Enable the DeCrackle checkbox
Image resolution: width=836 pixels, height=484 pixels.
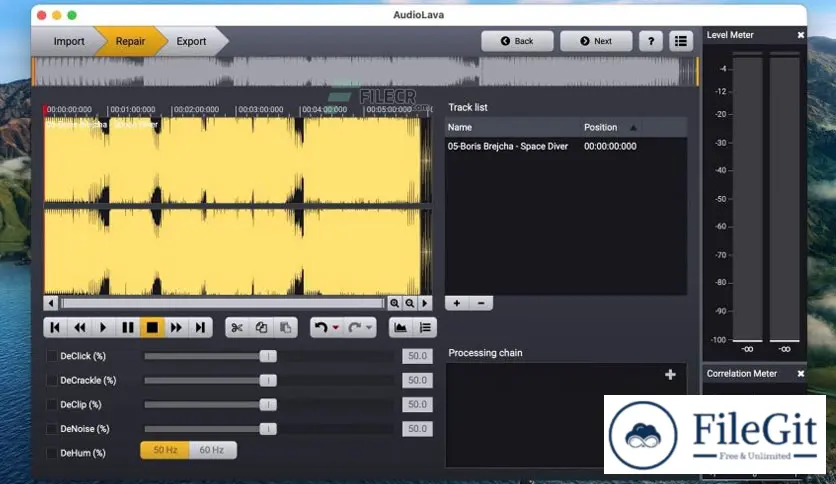[x=52, y=380]
